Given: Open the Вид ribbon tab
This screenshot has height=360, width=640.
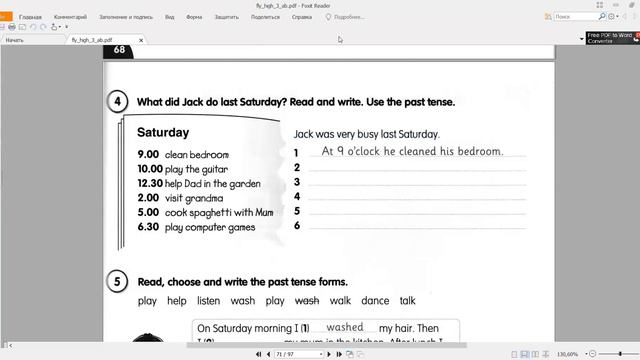Looking at the screenshot, I should [169, 17].
